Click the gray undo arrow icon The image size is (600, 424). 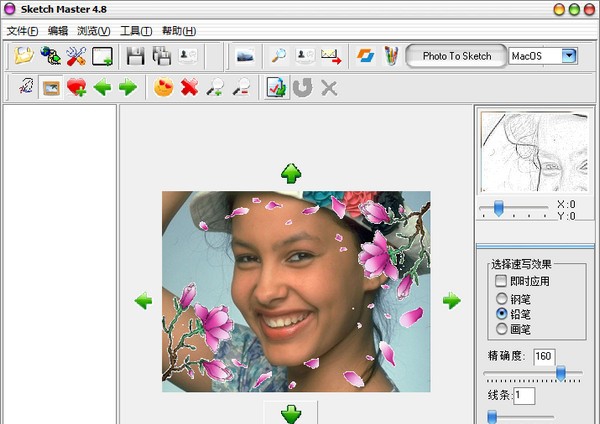coord(303,88)
